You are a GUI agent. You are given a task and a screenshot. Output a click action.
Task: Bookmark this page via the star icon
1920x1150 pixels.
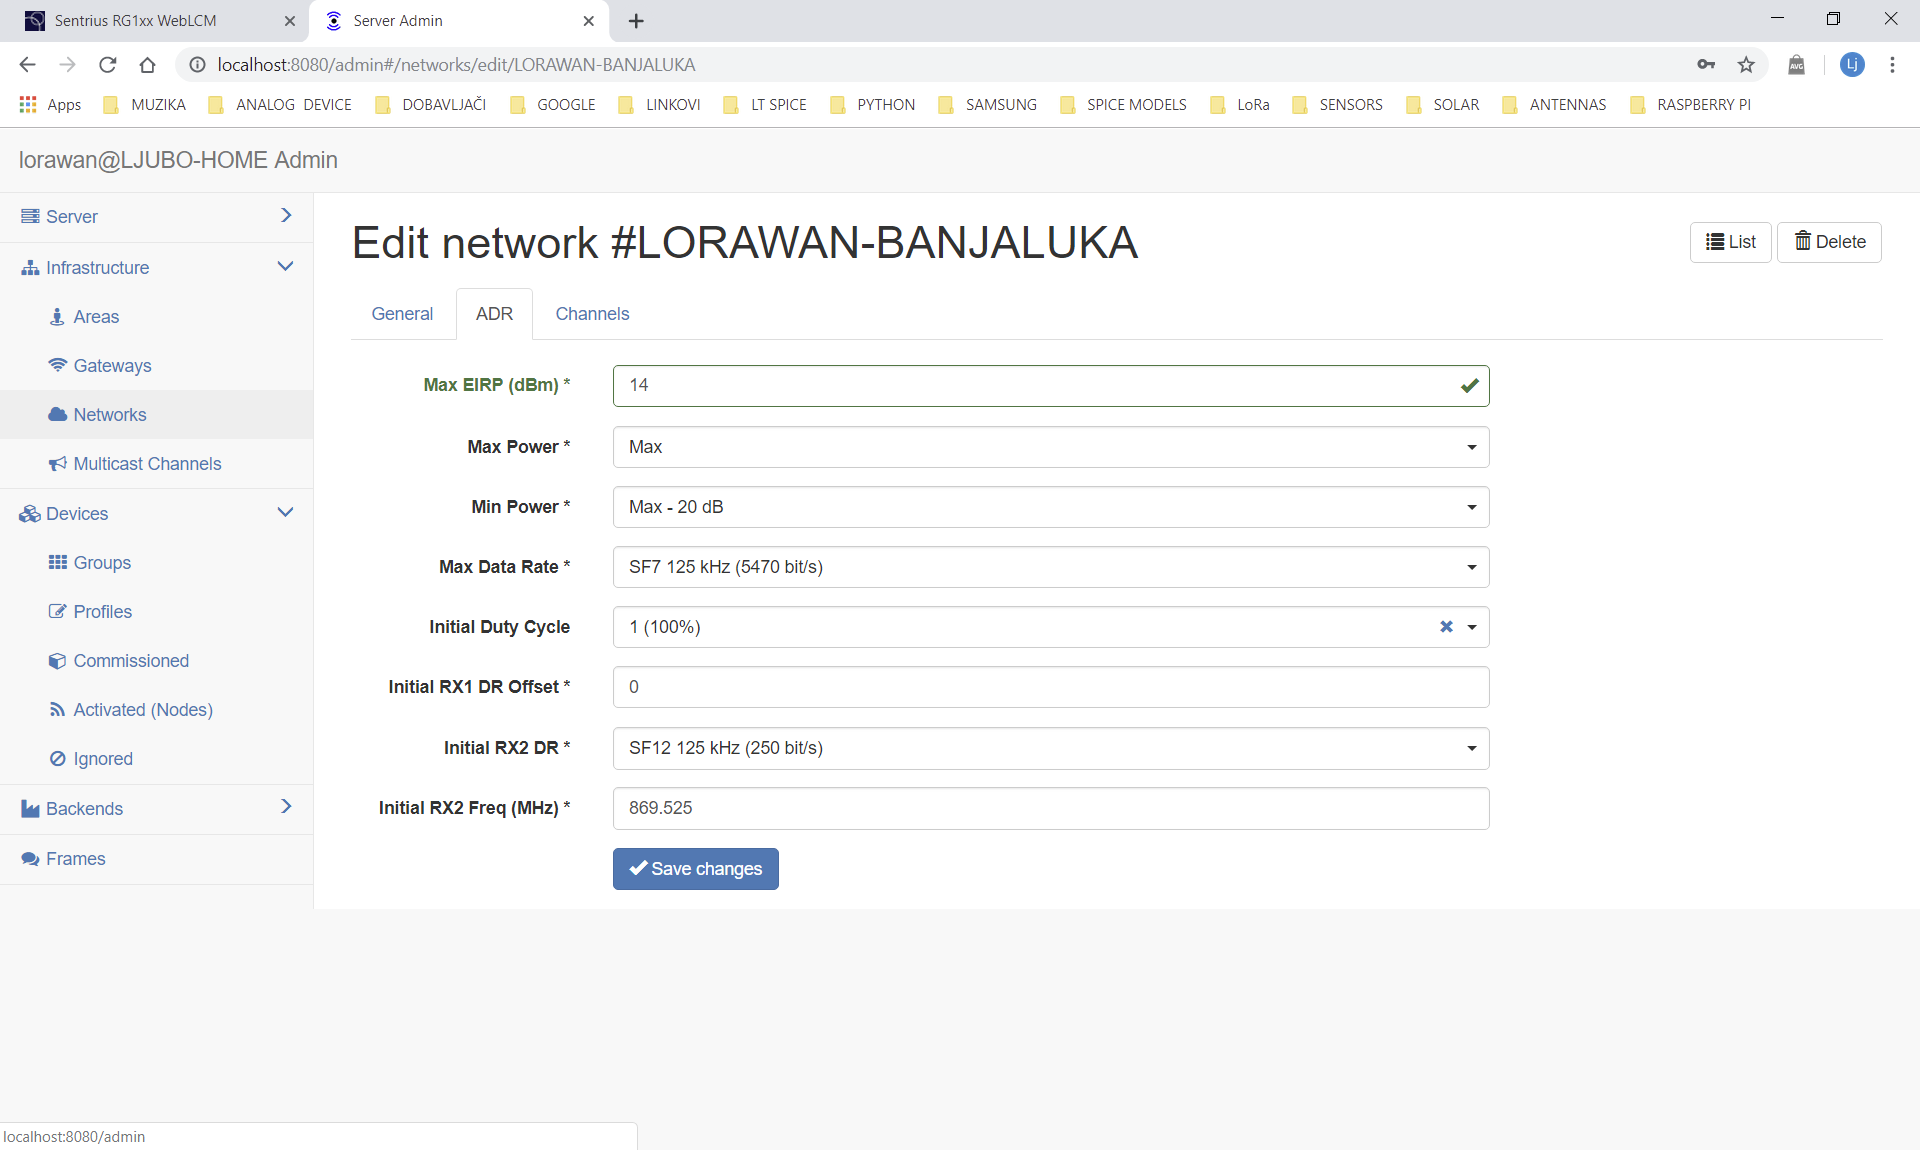pyautogui.click(x=1746, y=64)
